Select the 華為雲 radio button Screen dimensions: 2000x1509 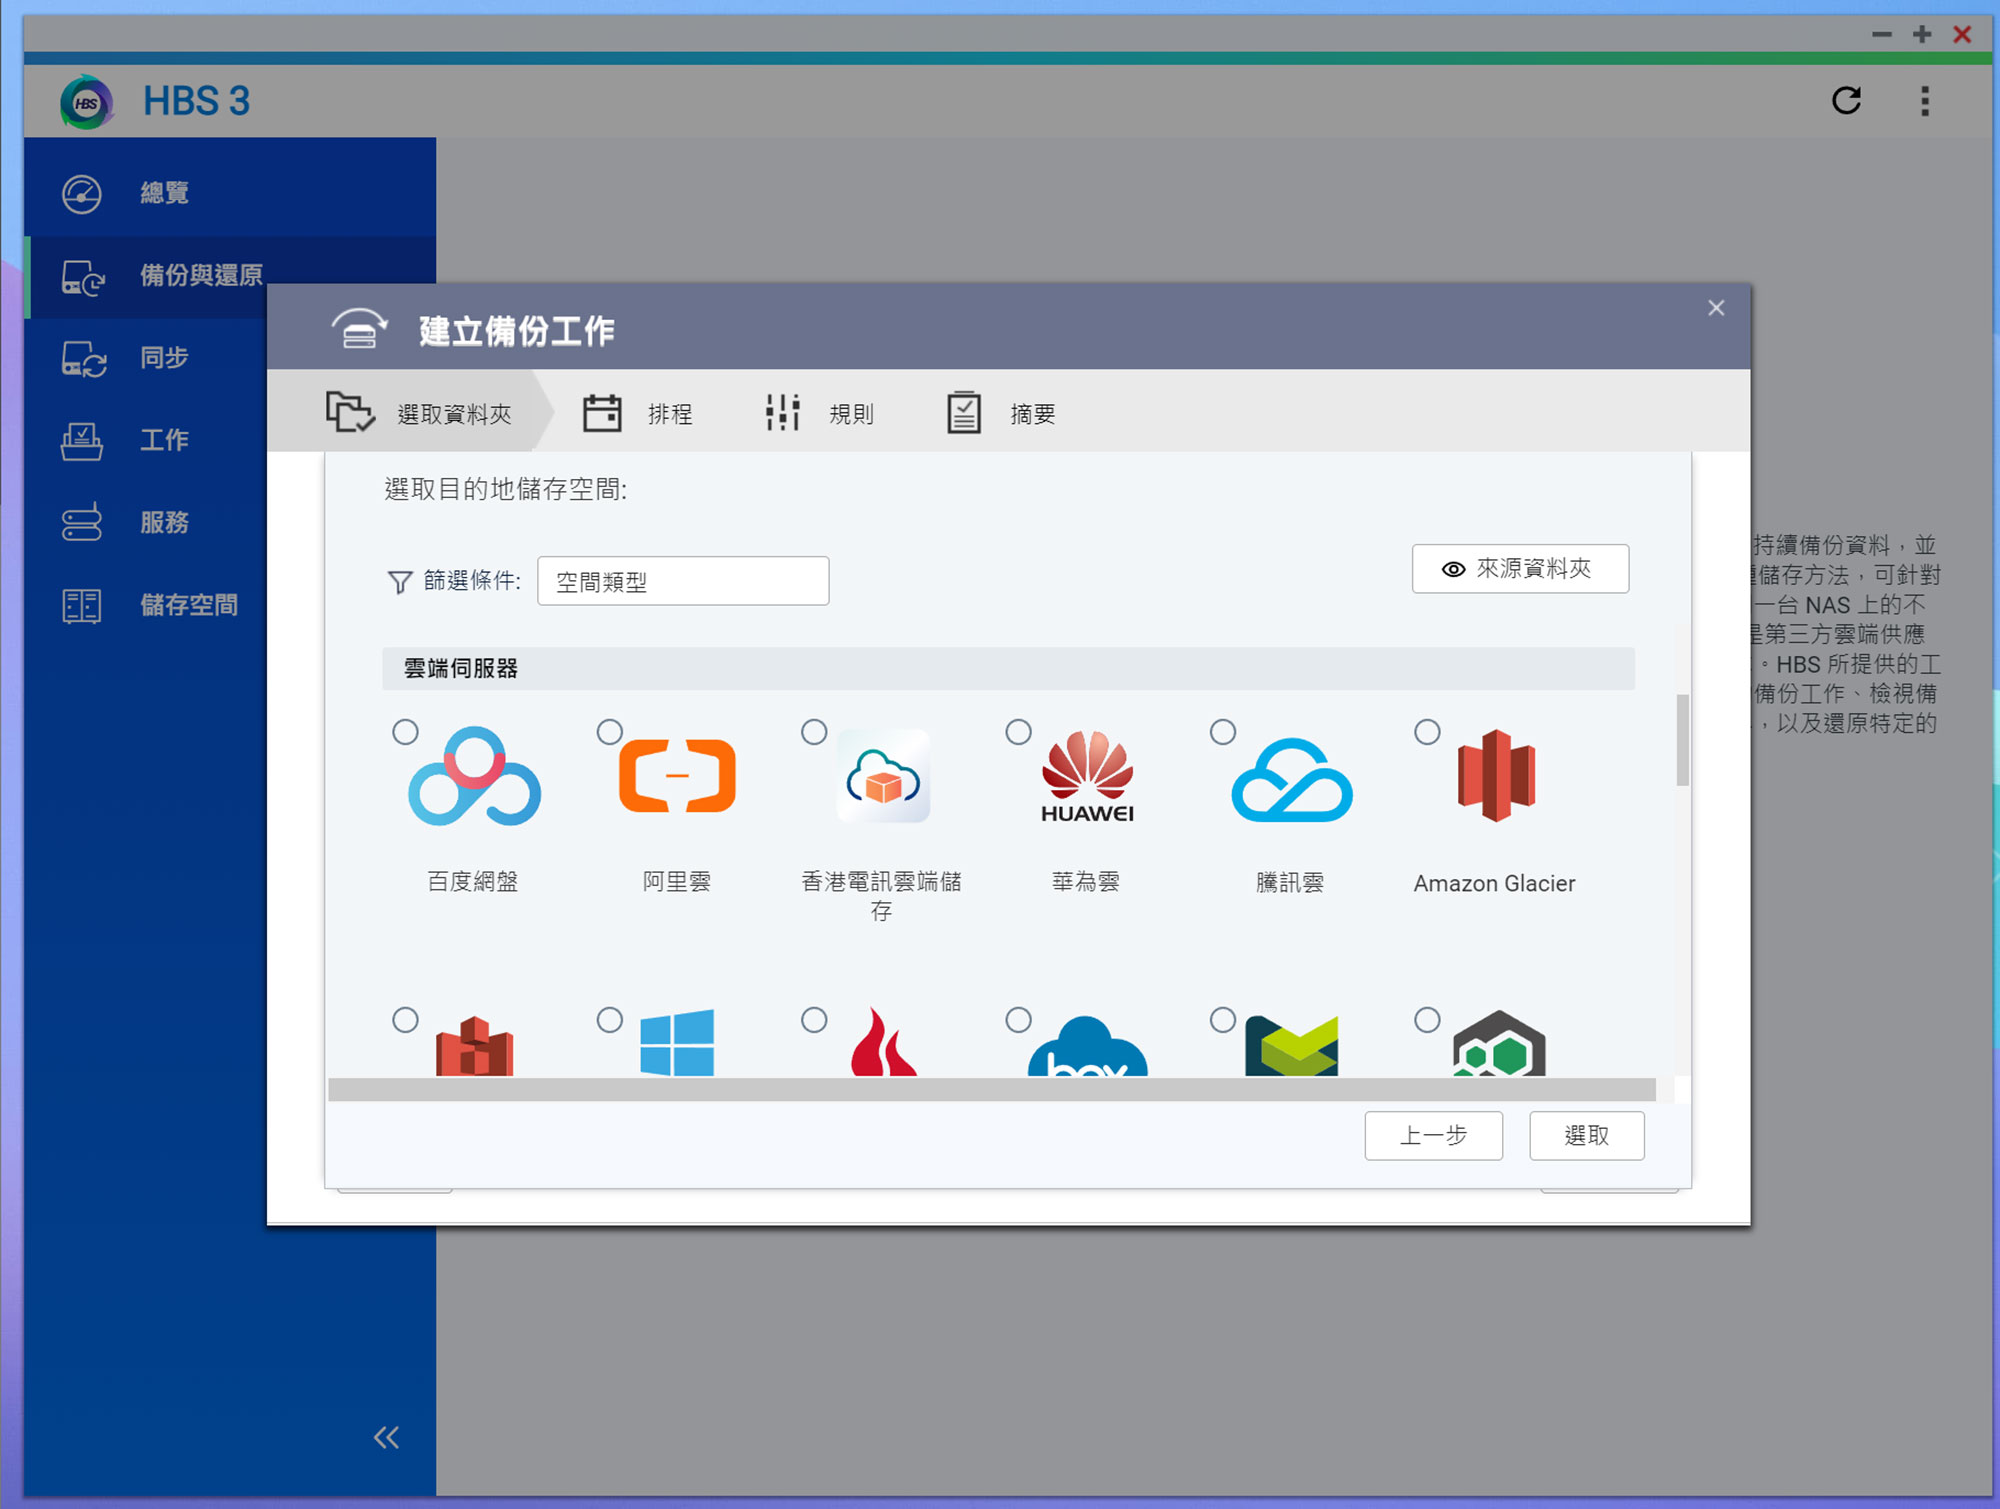coord(1018,732)
